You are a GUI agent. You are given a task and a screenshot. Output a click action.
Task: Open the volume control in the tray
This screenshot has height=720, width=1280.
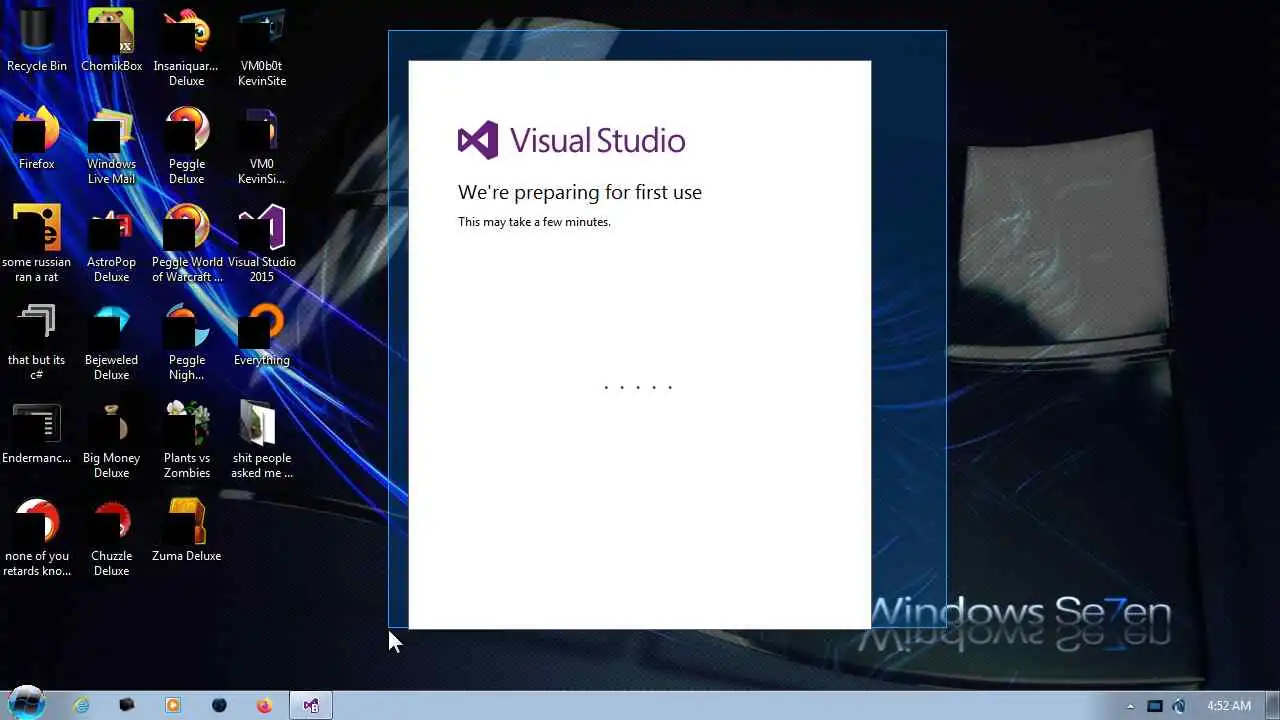click(x=1179, y=706)
